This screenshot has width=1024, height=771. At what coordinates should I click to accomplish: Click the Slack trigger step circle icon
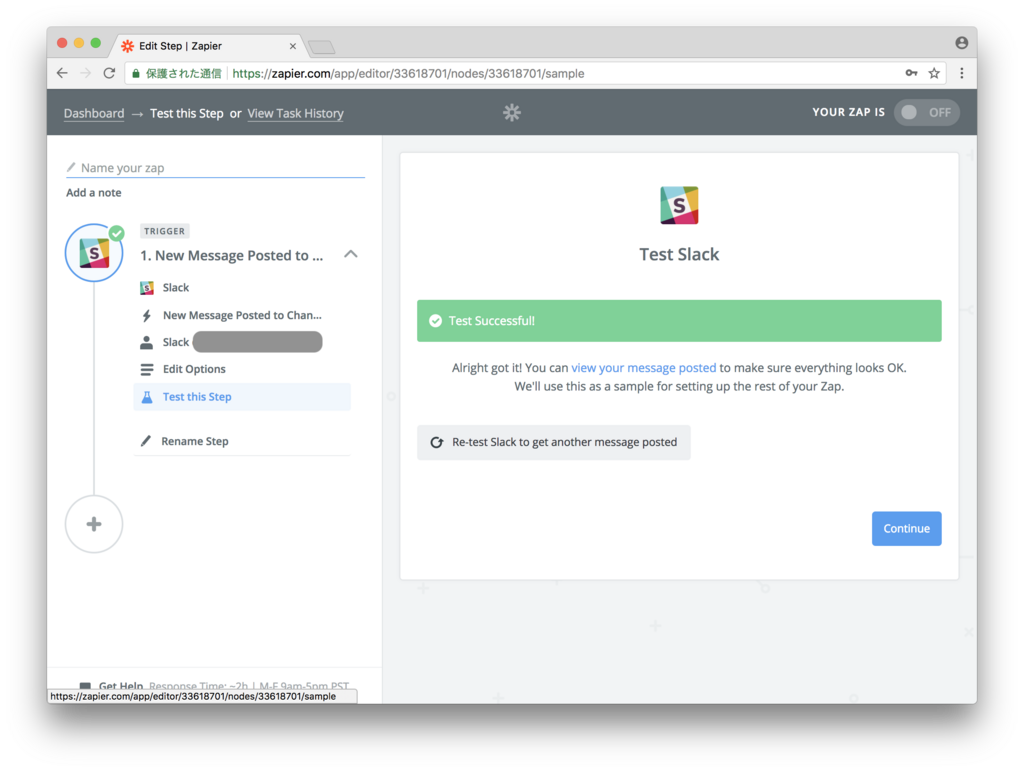(x=94, y=253)
